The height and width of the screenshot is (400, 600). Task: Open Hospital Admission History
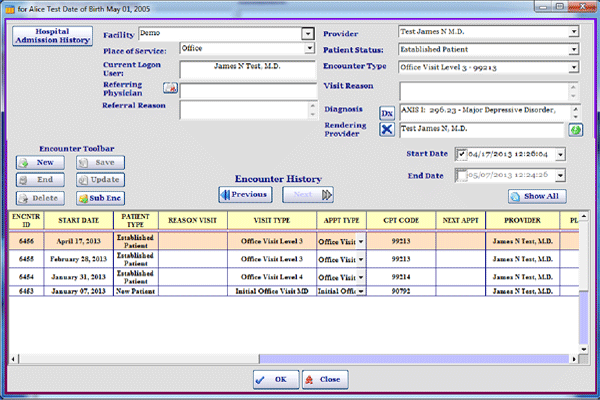click(x=52, y=36)
